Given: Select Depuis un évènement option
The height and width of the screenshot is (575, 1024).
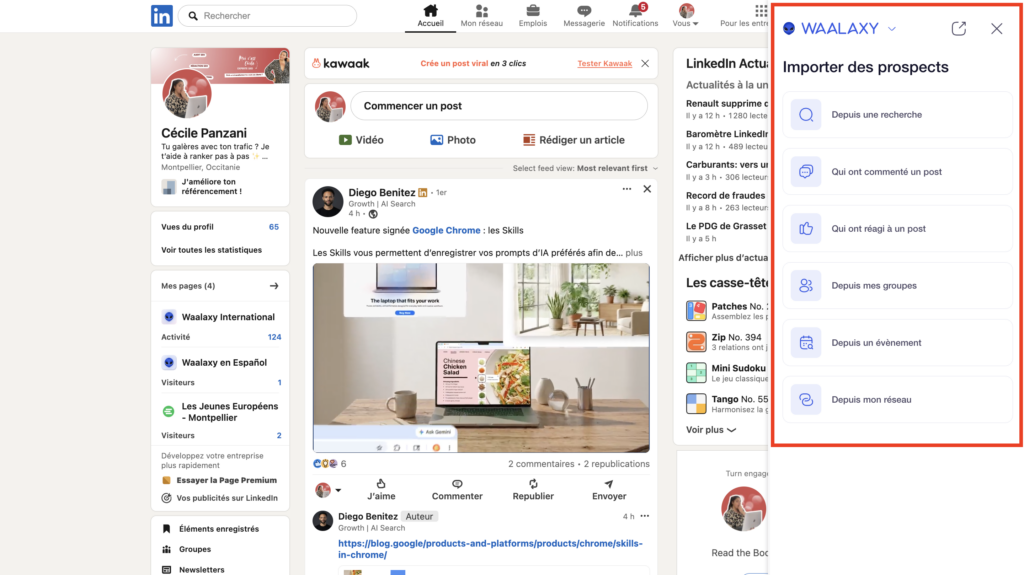Looking at the screenshot, I should (897, 342).
